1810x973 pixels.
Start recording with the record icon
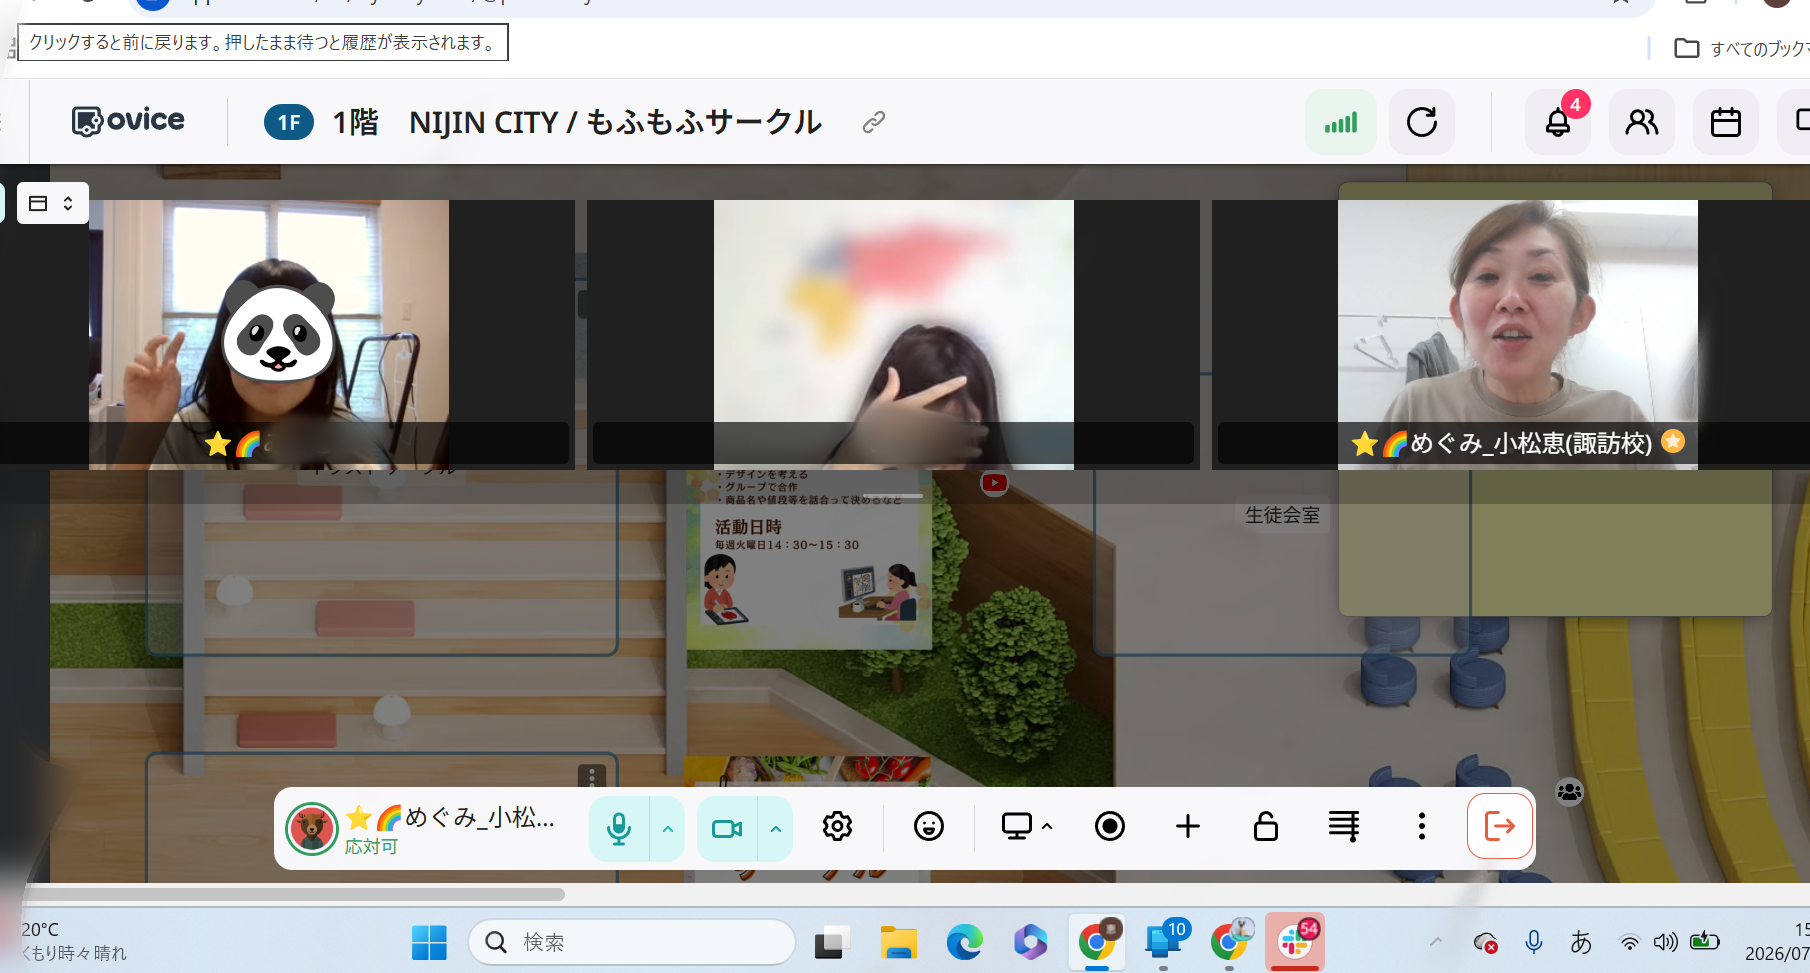[1110, 826]
